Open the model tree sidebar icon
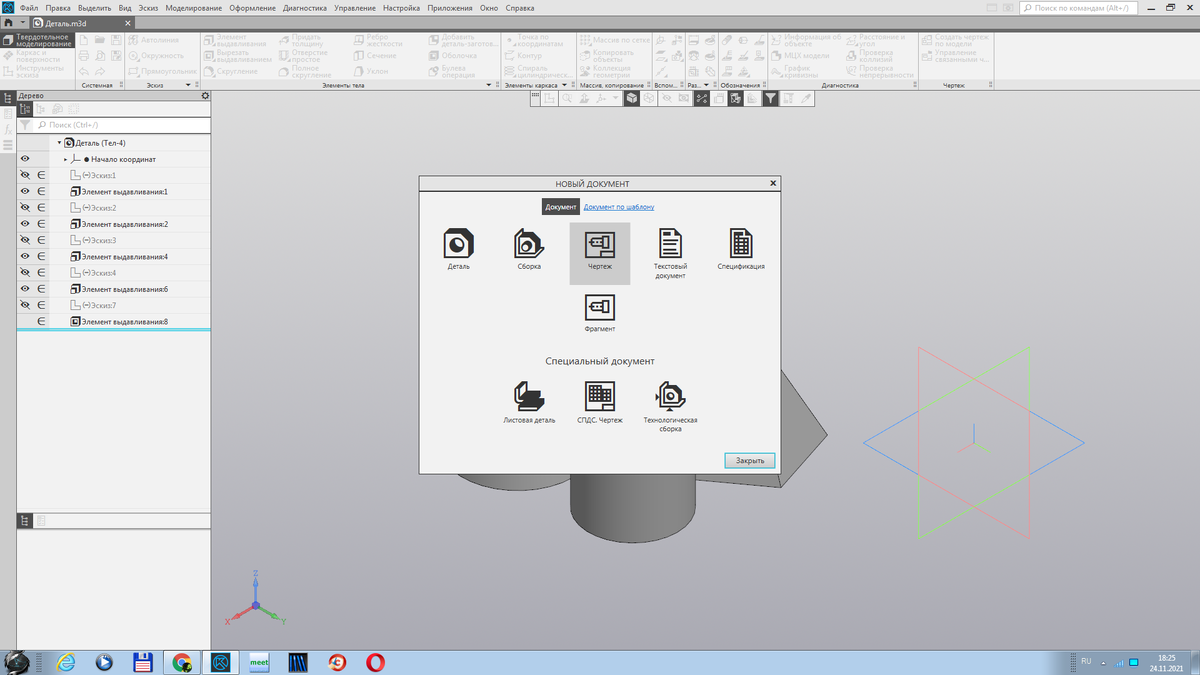The height and width of the screenshot is (675, 1200). point(8,97)
